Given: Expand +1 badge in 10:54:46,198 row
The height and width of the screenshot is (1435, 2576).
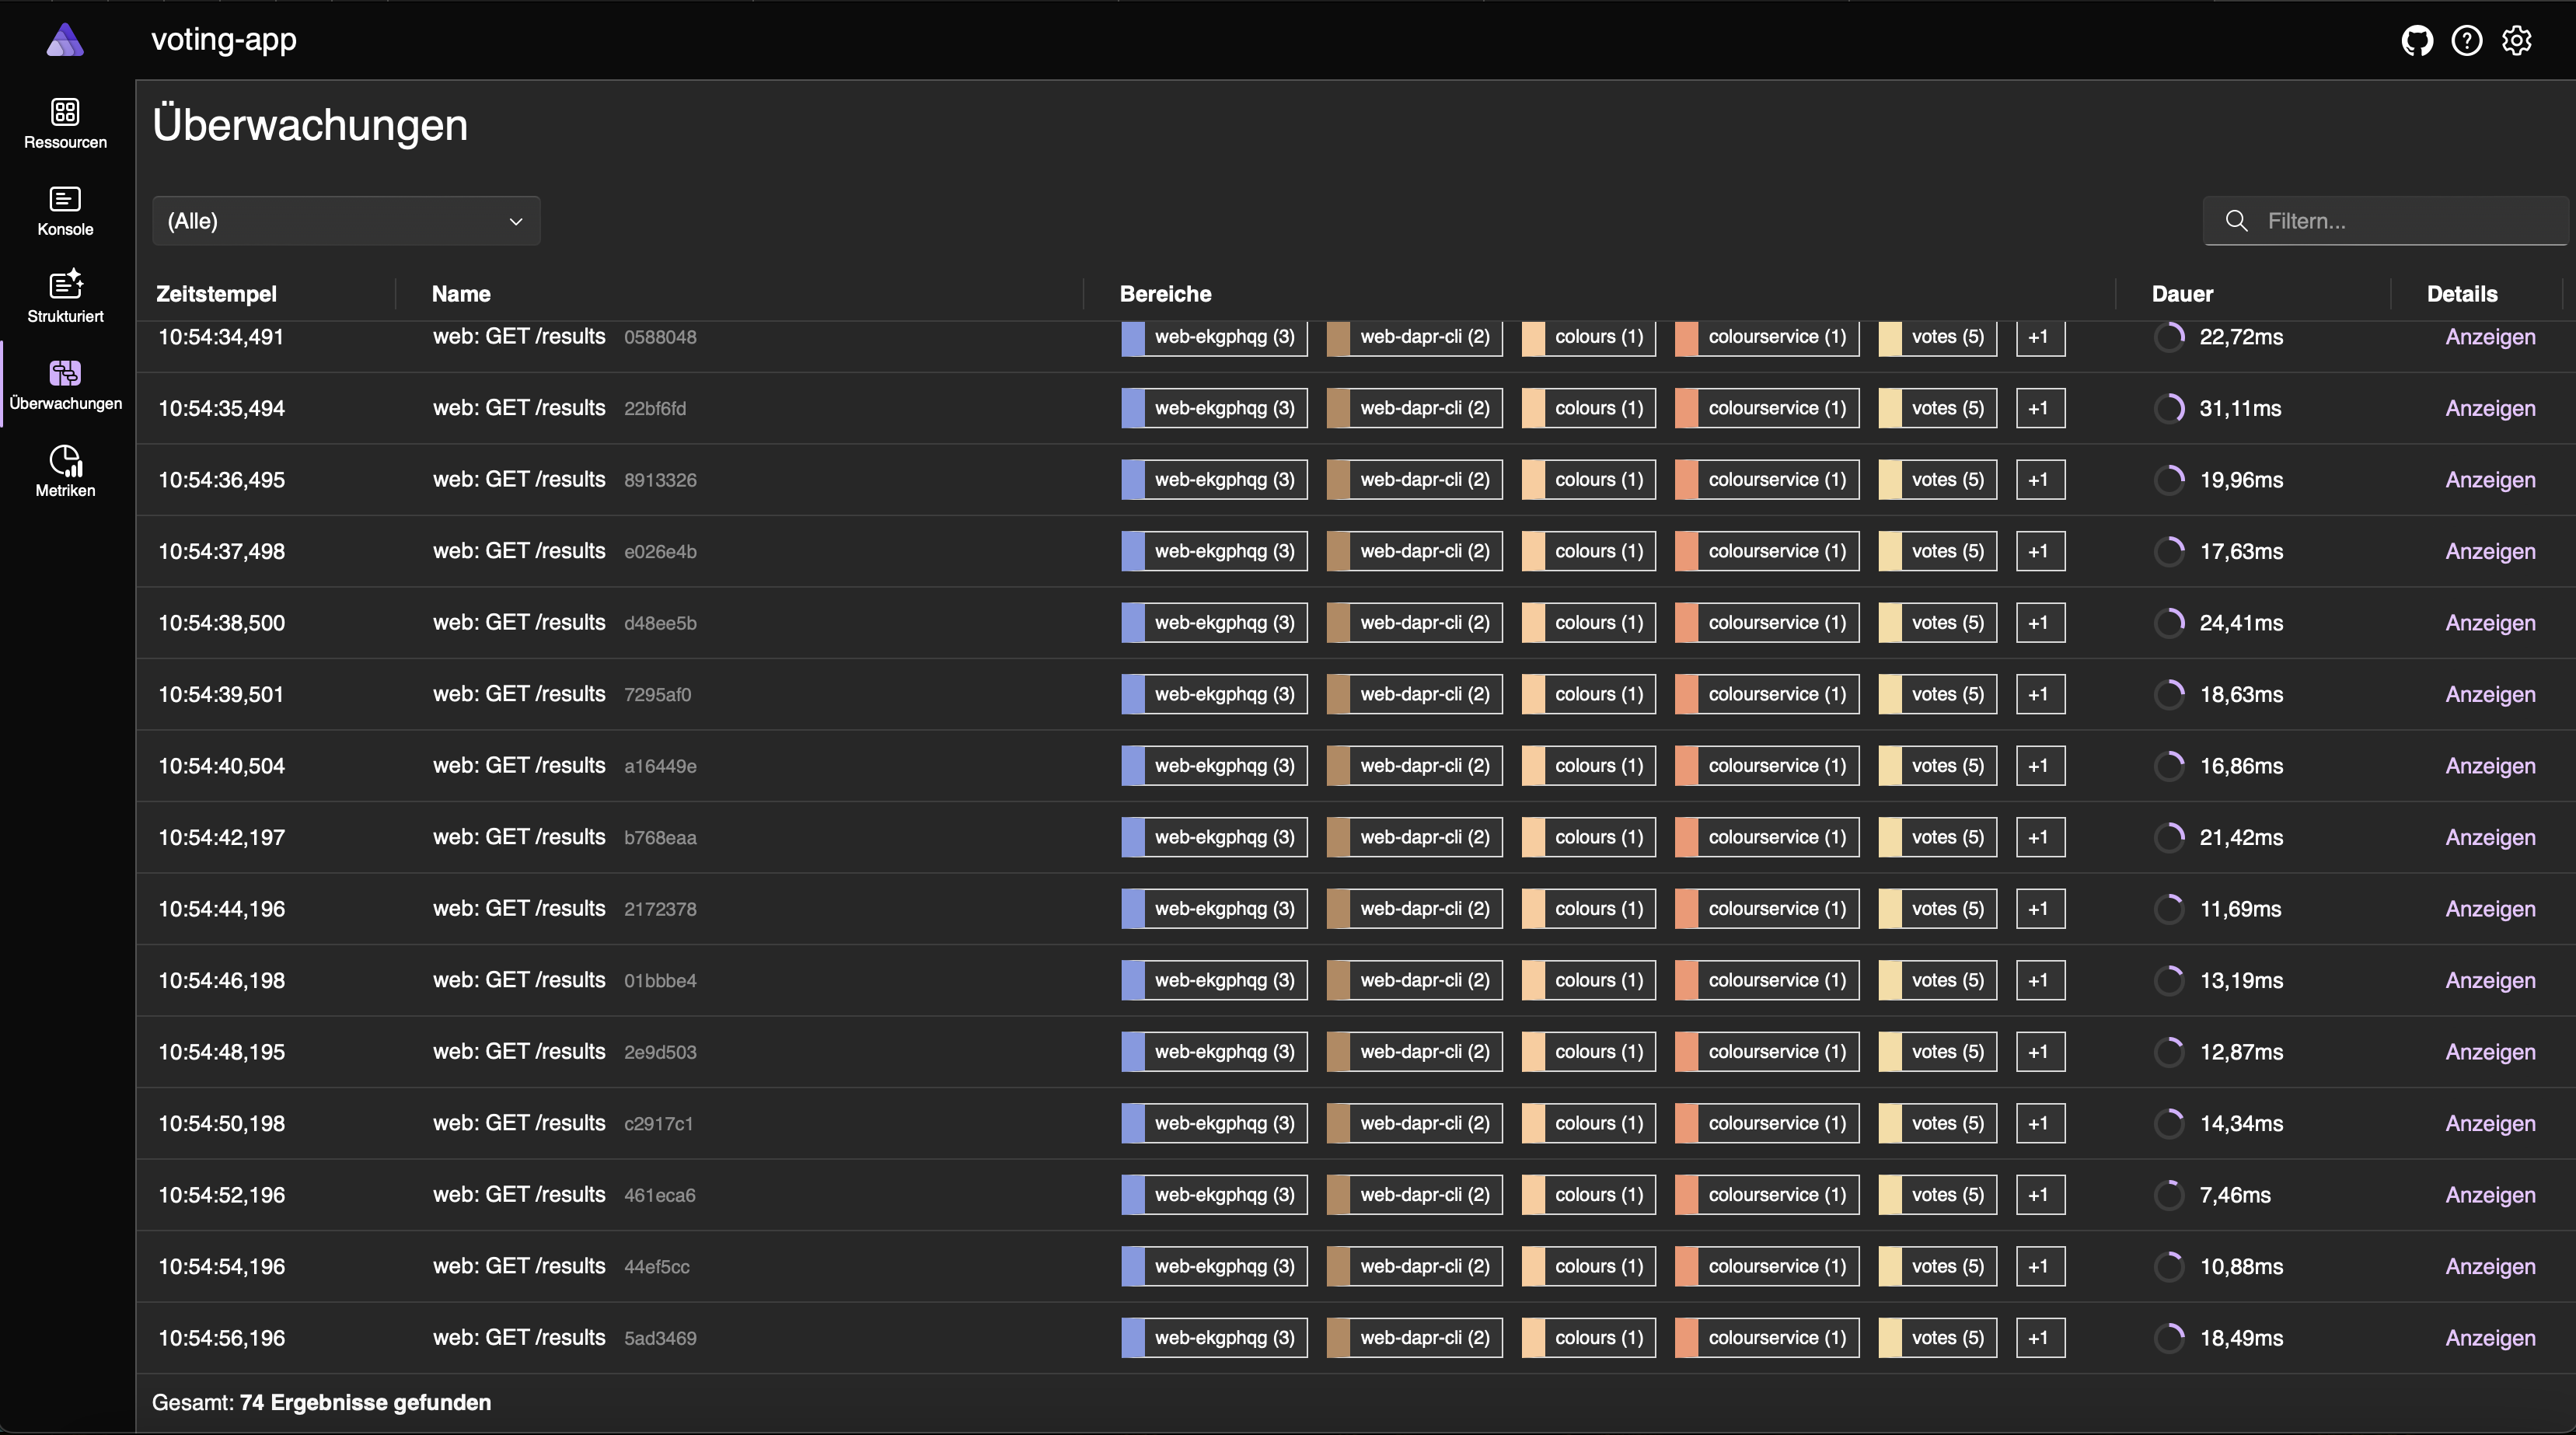Looking at the screenshot, I should point(2040,980).
